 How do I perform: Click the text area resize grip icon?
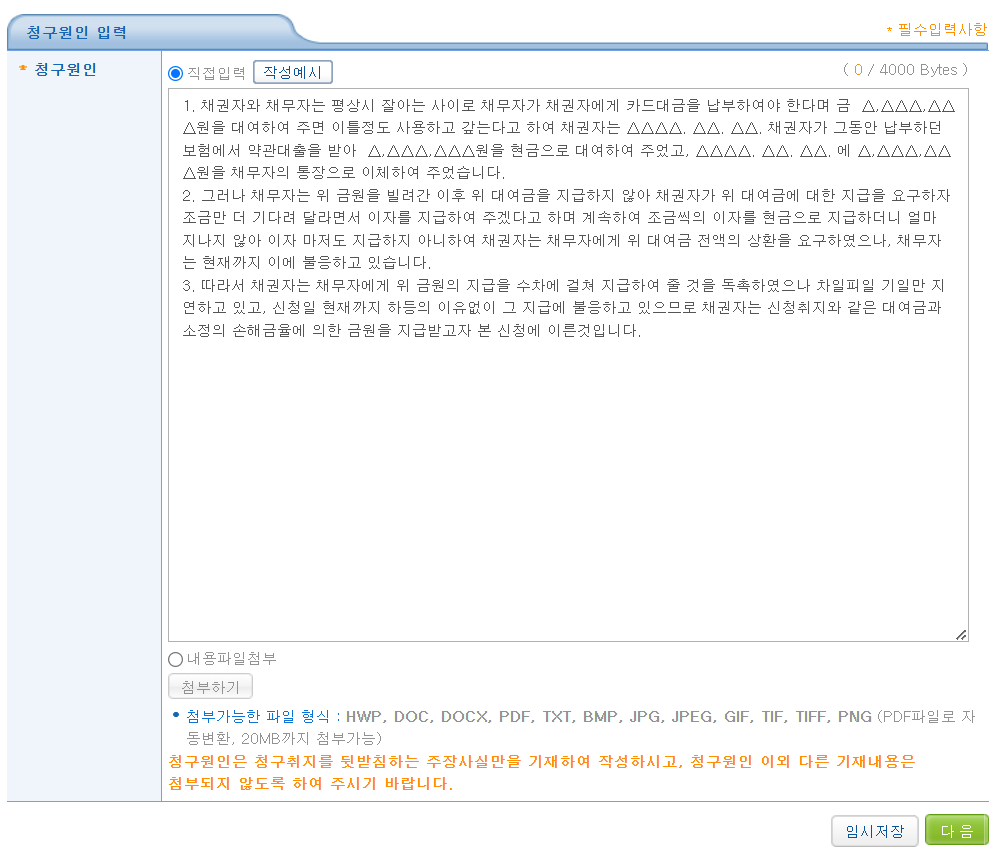(x=961, y=634)
